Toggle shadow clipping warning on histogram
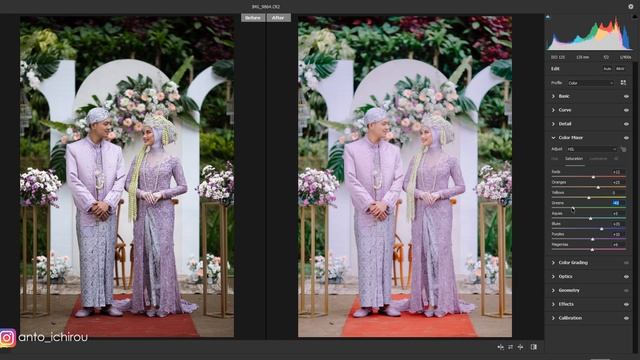Screen dimensions: 640x360 (x=548, y=17)
